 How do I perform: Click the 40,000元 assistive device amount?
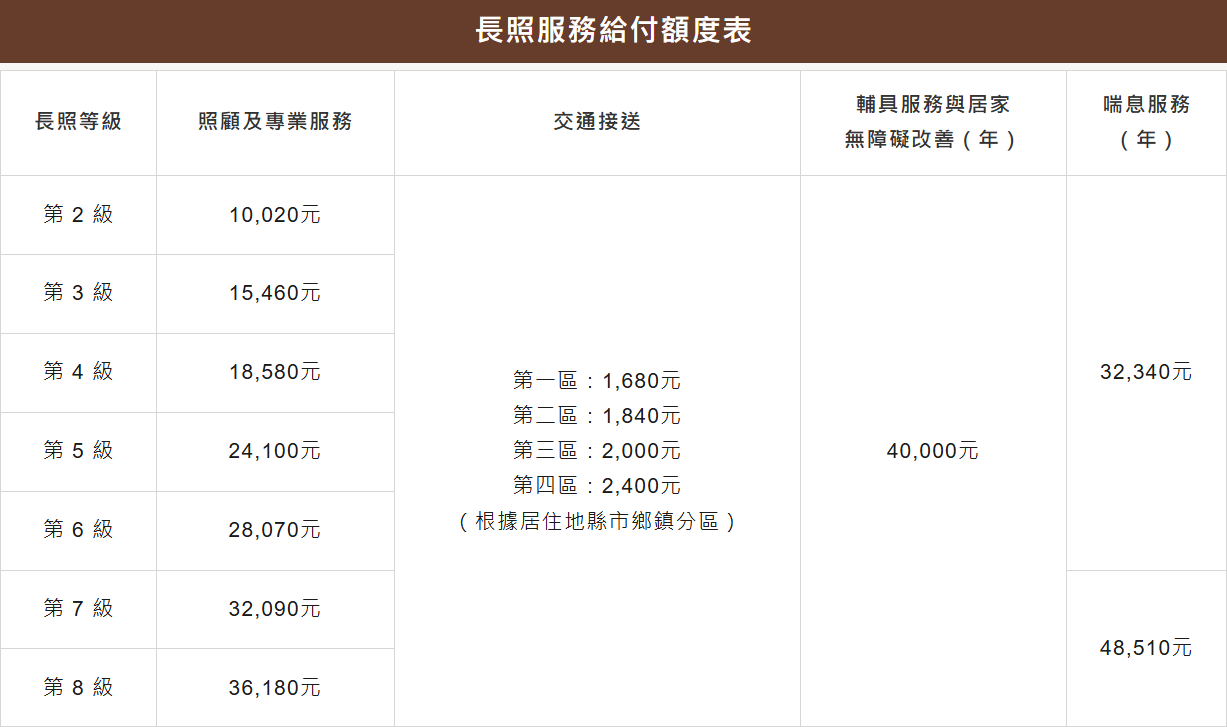tap(932, 451)
